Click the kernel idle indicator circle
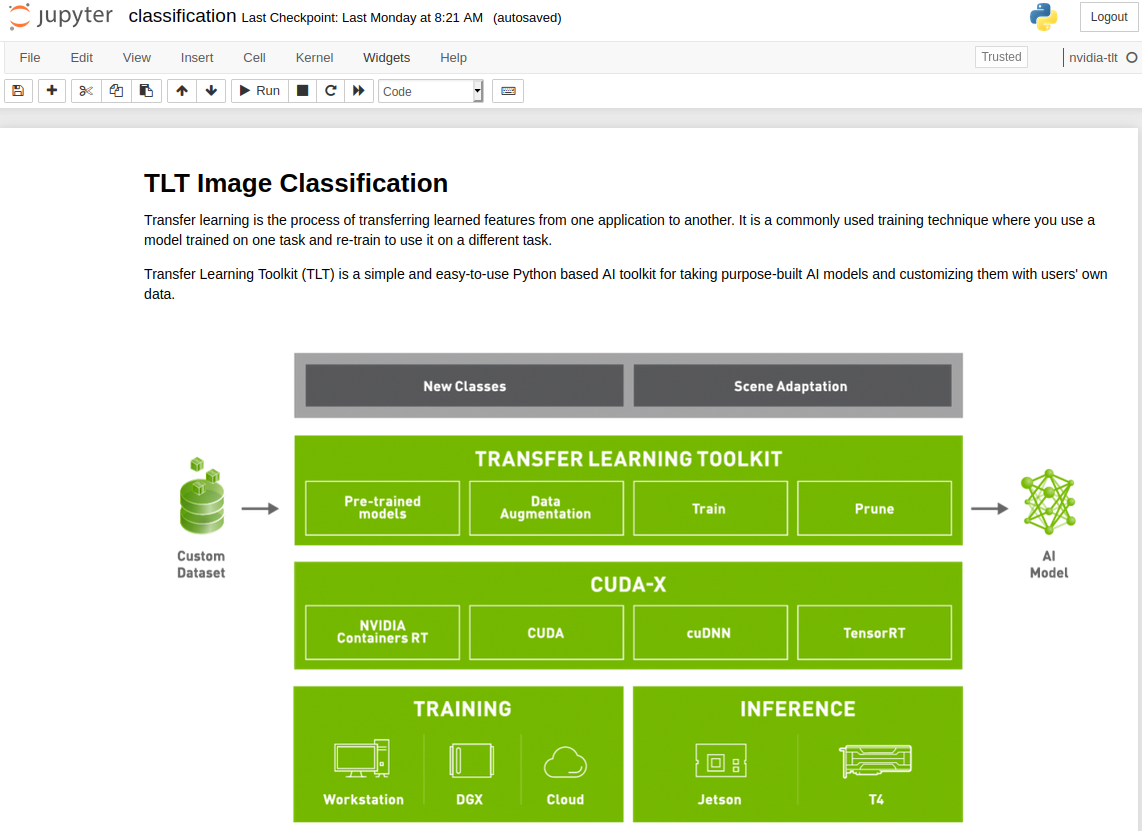1142x831 pixels. tap(1132, 58)
